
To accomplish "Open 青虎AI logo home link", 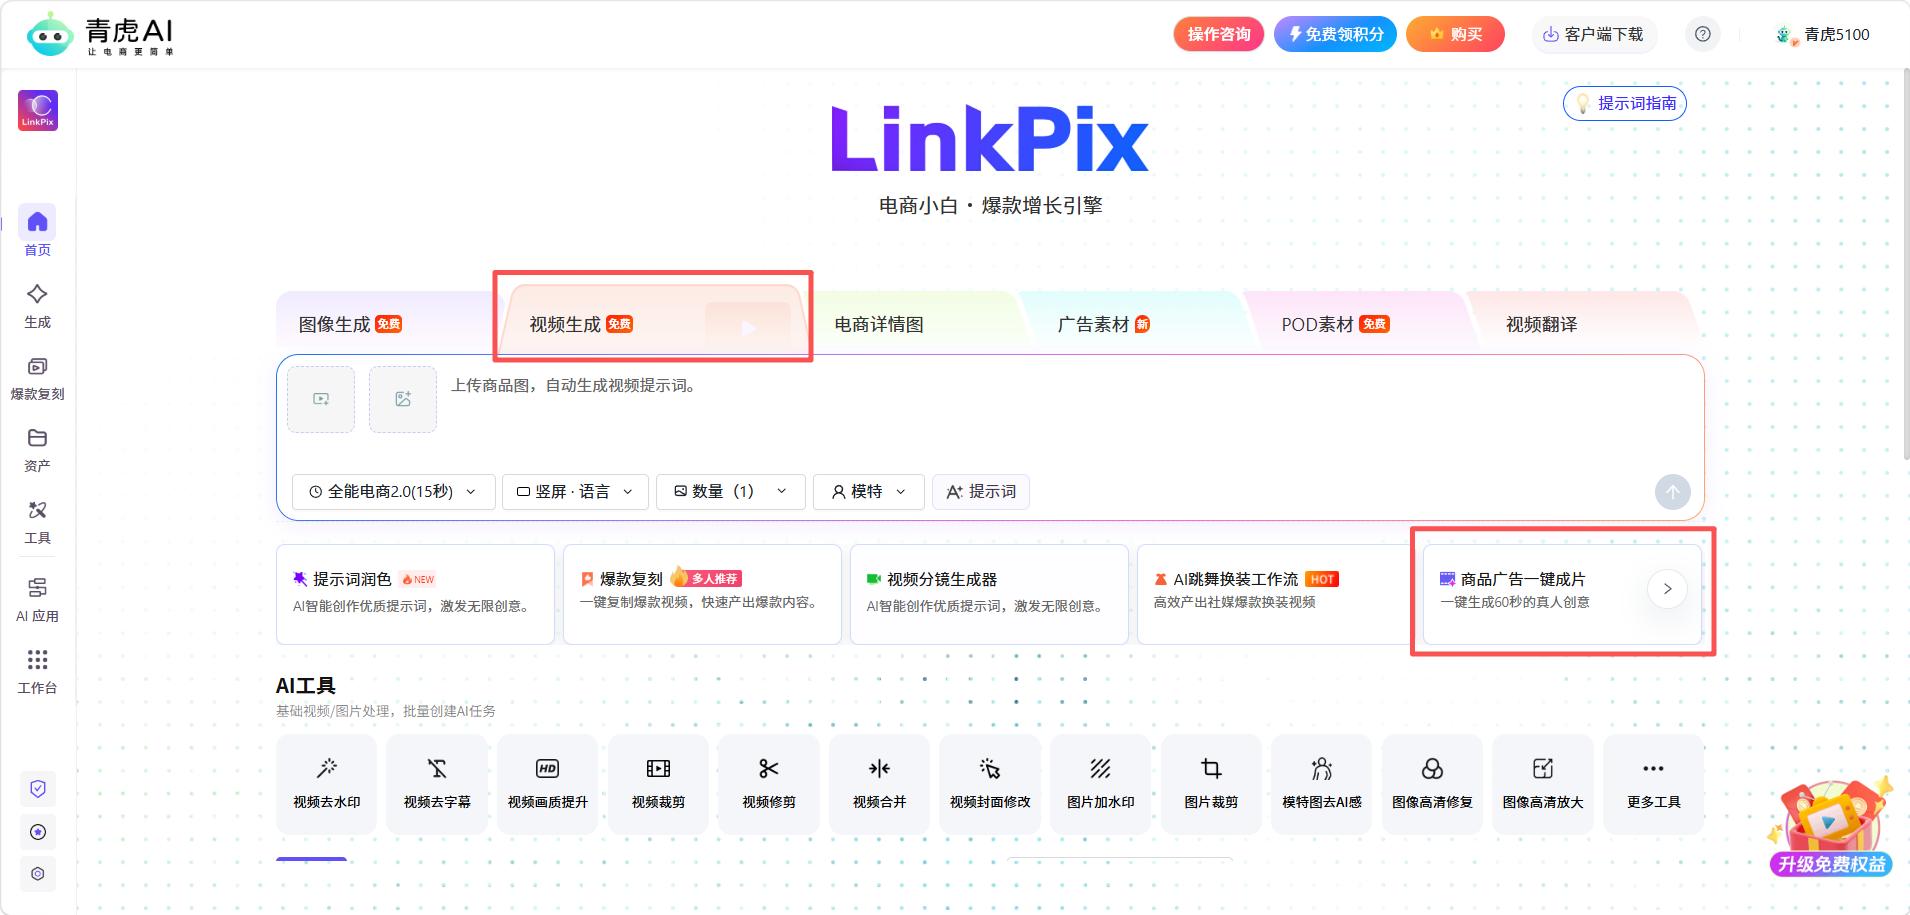I will pyautogui.click(x=100, y=35).
